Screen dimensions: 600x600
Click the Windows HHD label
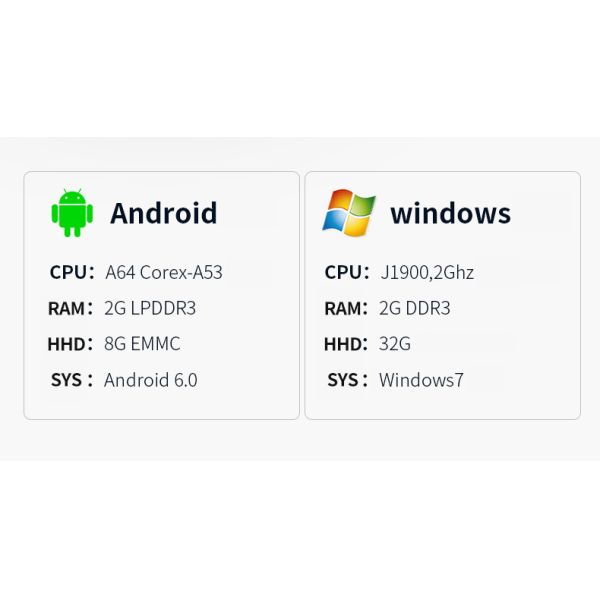(x=344, y=344)
